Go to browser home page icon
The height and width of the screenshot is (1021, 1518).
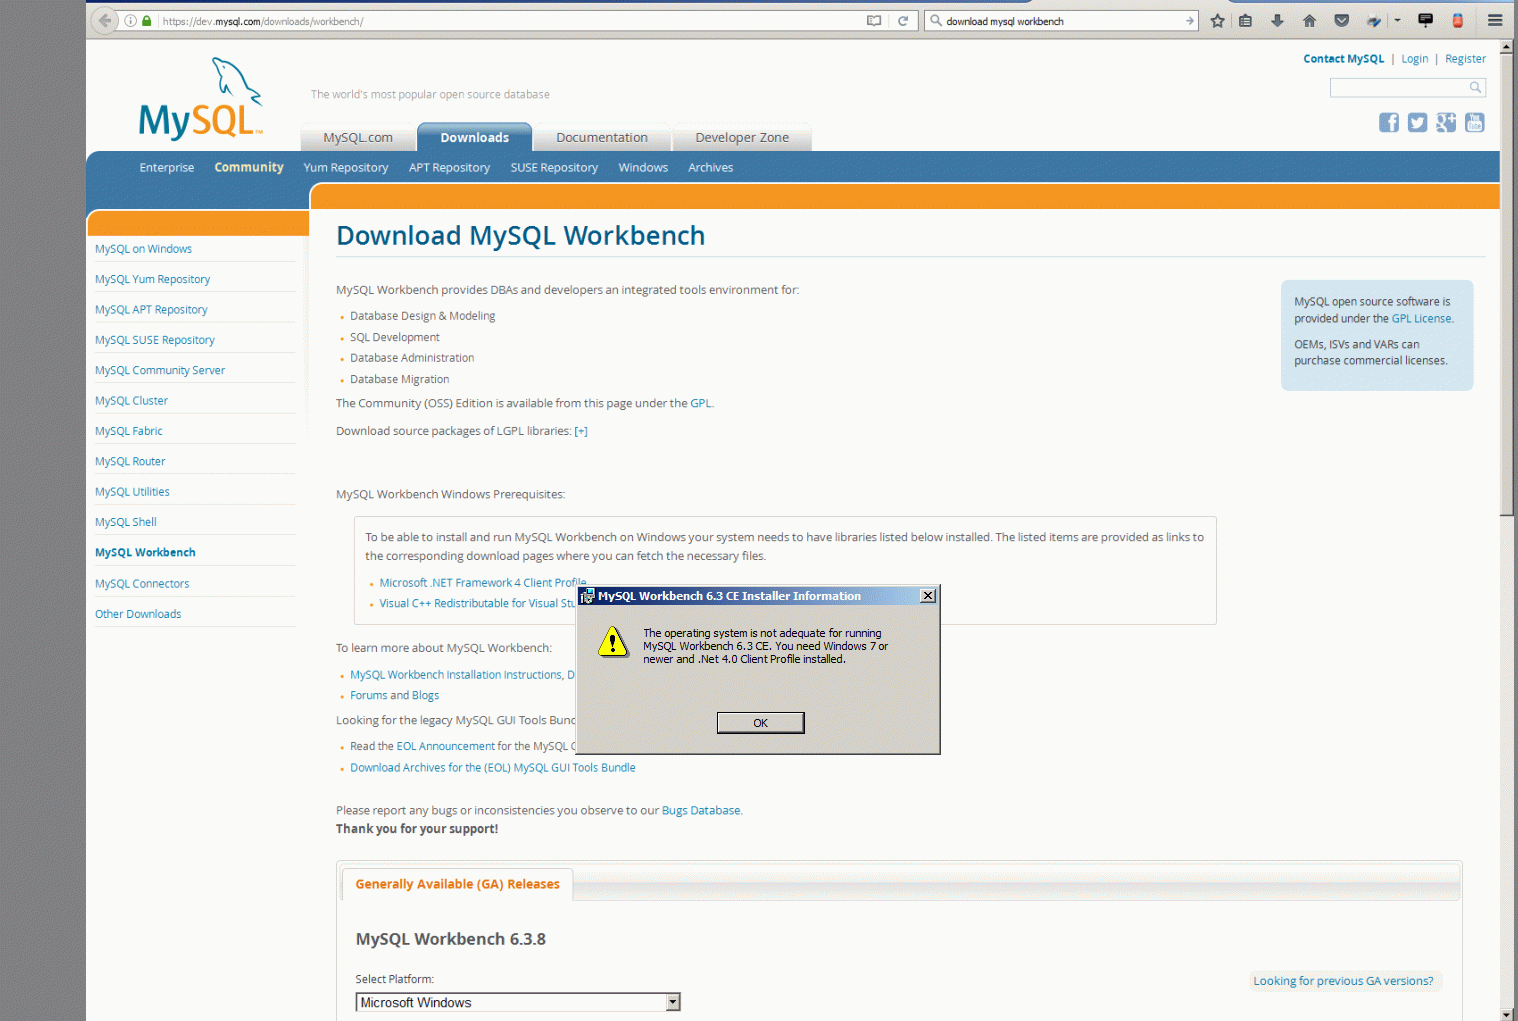click(x=1309, y=21)
